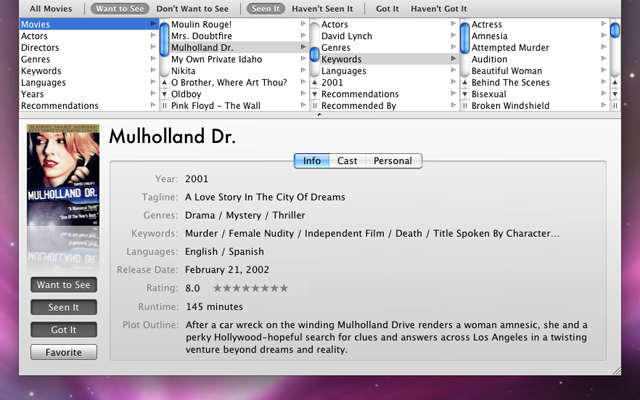This screenshot has height=400, width=640.
Task: Open the Personal tab
Action: tap(393, 160)
